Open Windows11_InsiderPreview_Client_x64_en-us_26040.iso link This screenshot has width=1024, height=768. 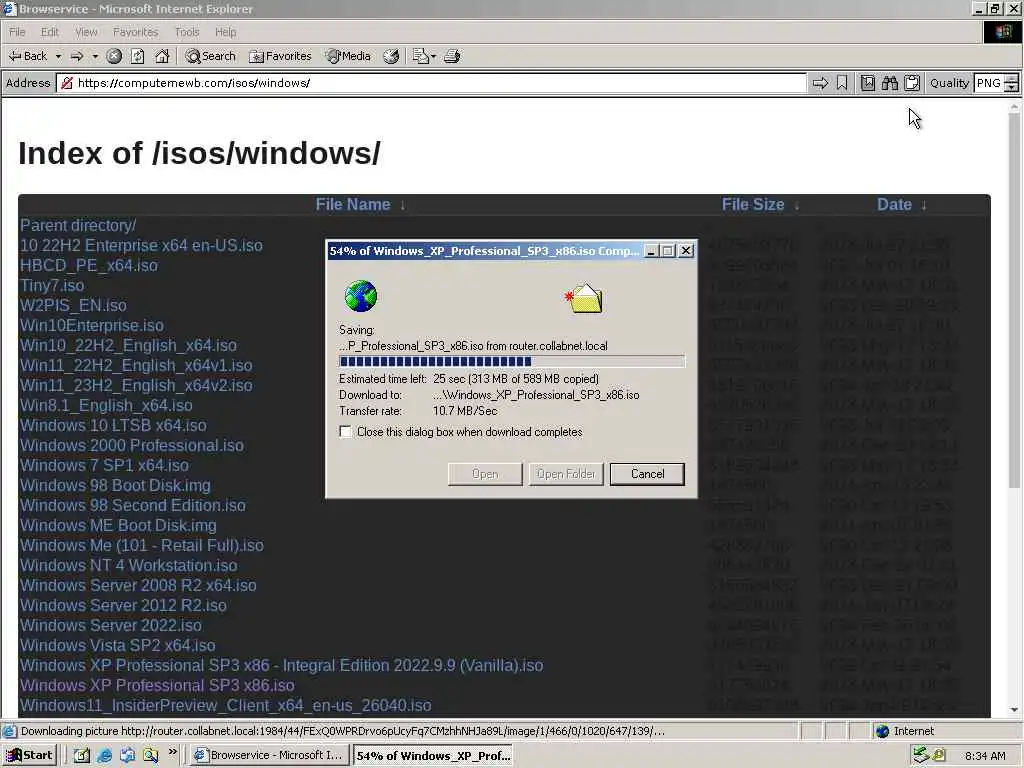(x=225, y=706)
